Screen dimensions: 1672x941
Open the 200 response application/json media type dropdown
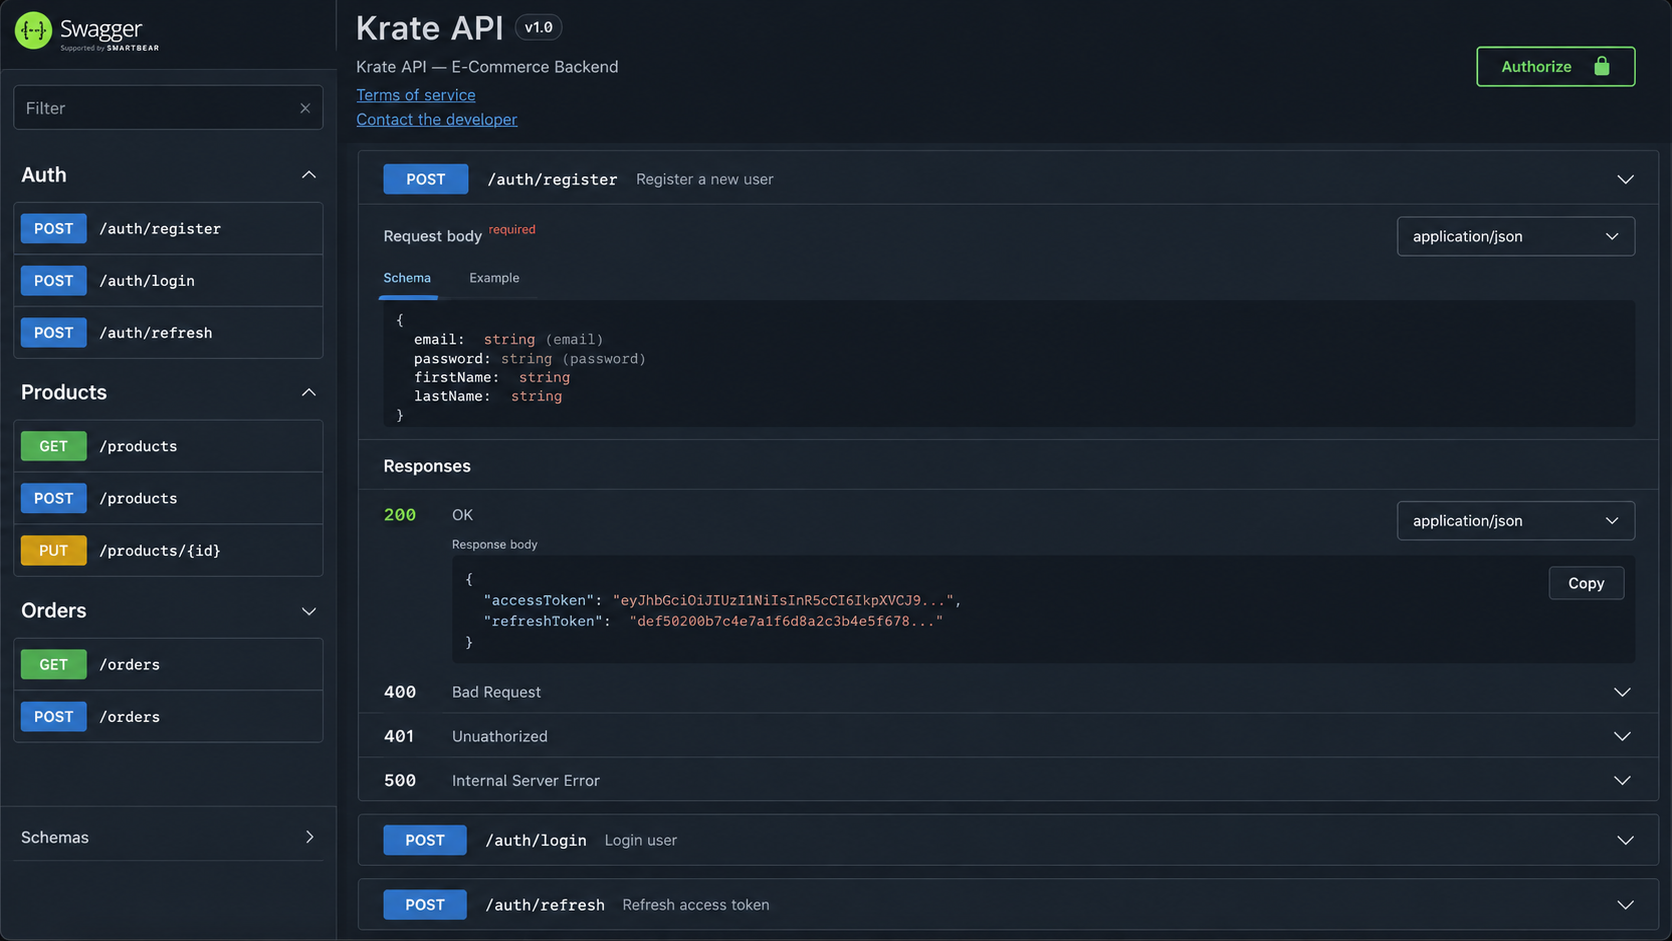tap(1515, 520)
